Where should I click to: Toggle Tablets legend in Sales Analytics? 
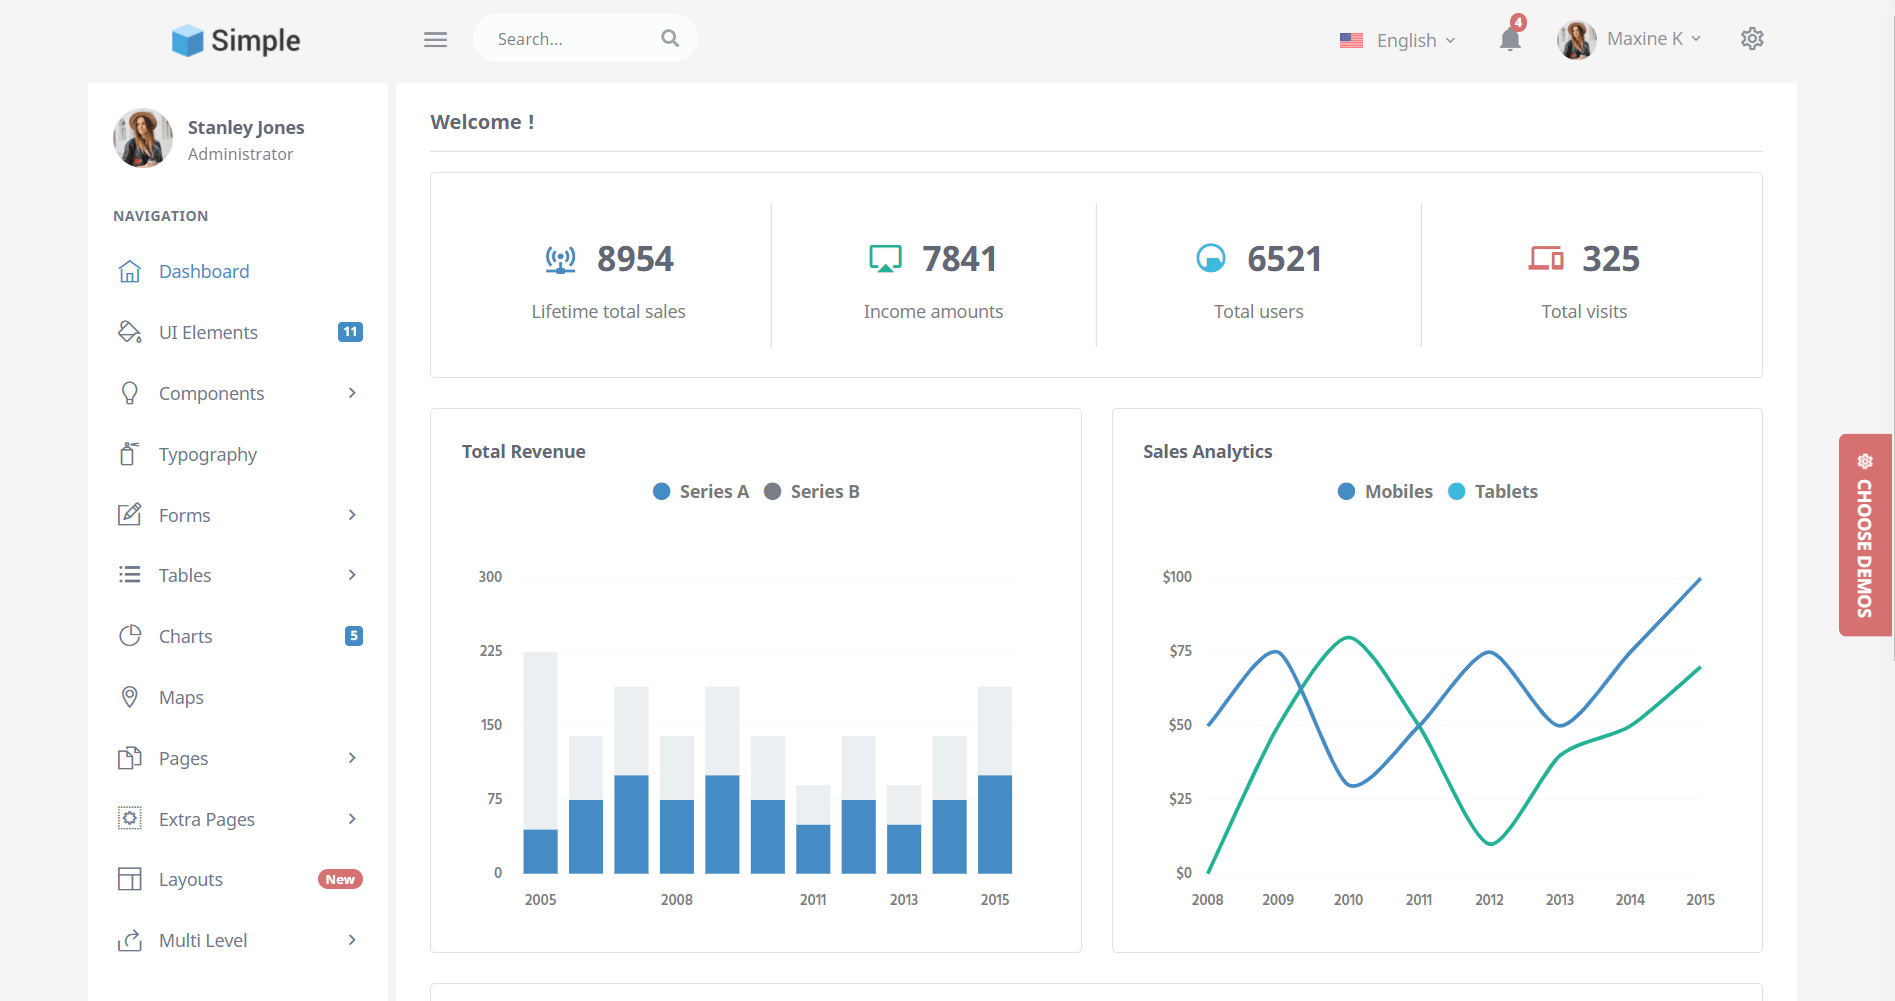click(x=1493, y=491)
